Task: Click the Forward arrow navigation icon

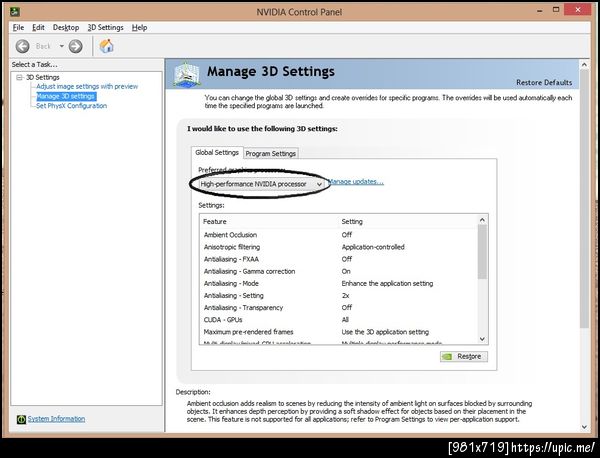Action: pos(75,46)
